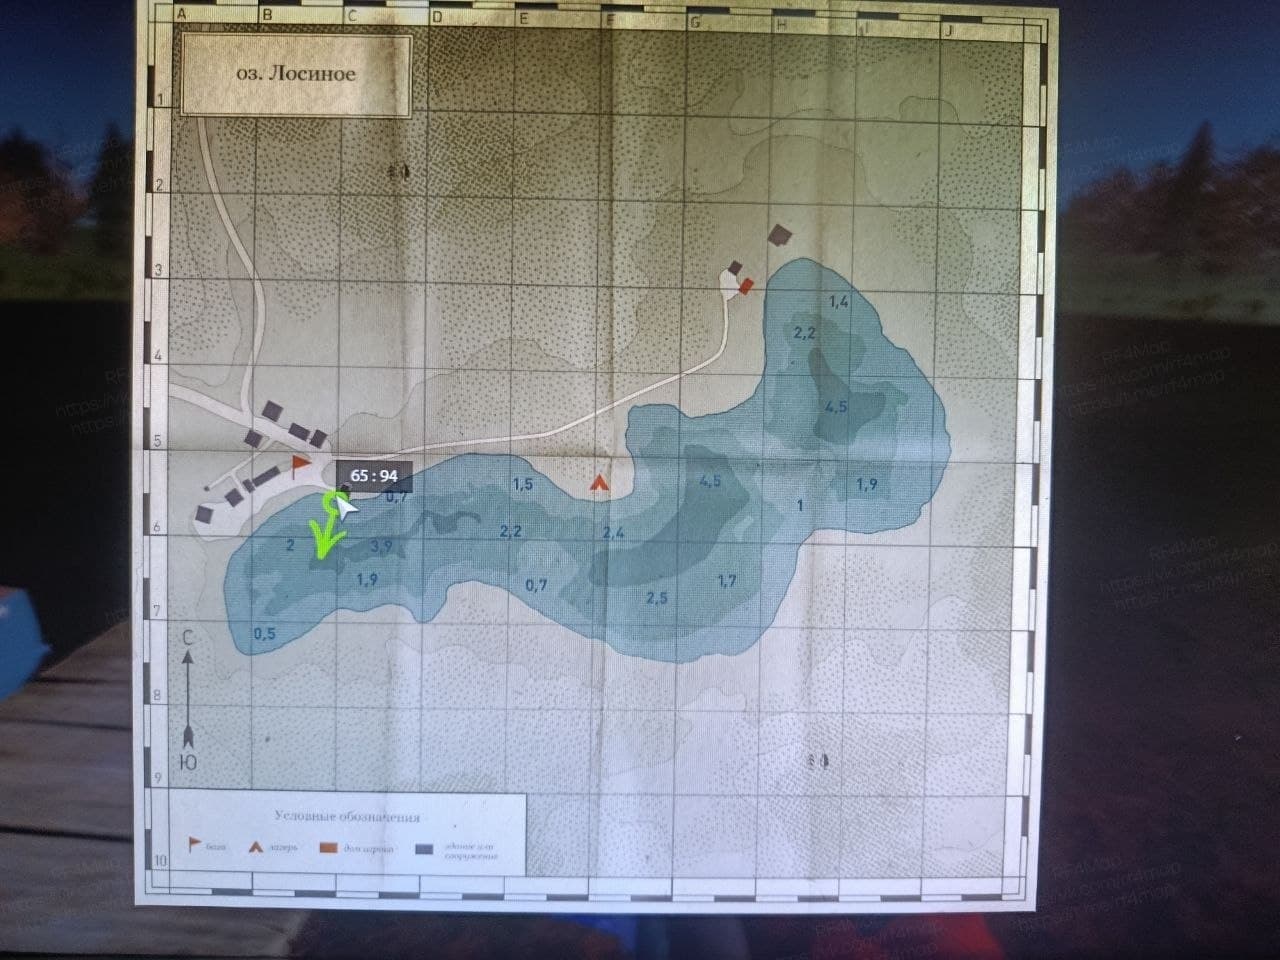Click the С north label above compass arrow
Image resolution: width=1280 pixels, height=960 pixels.
point(187,637)
